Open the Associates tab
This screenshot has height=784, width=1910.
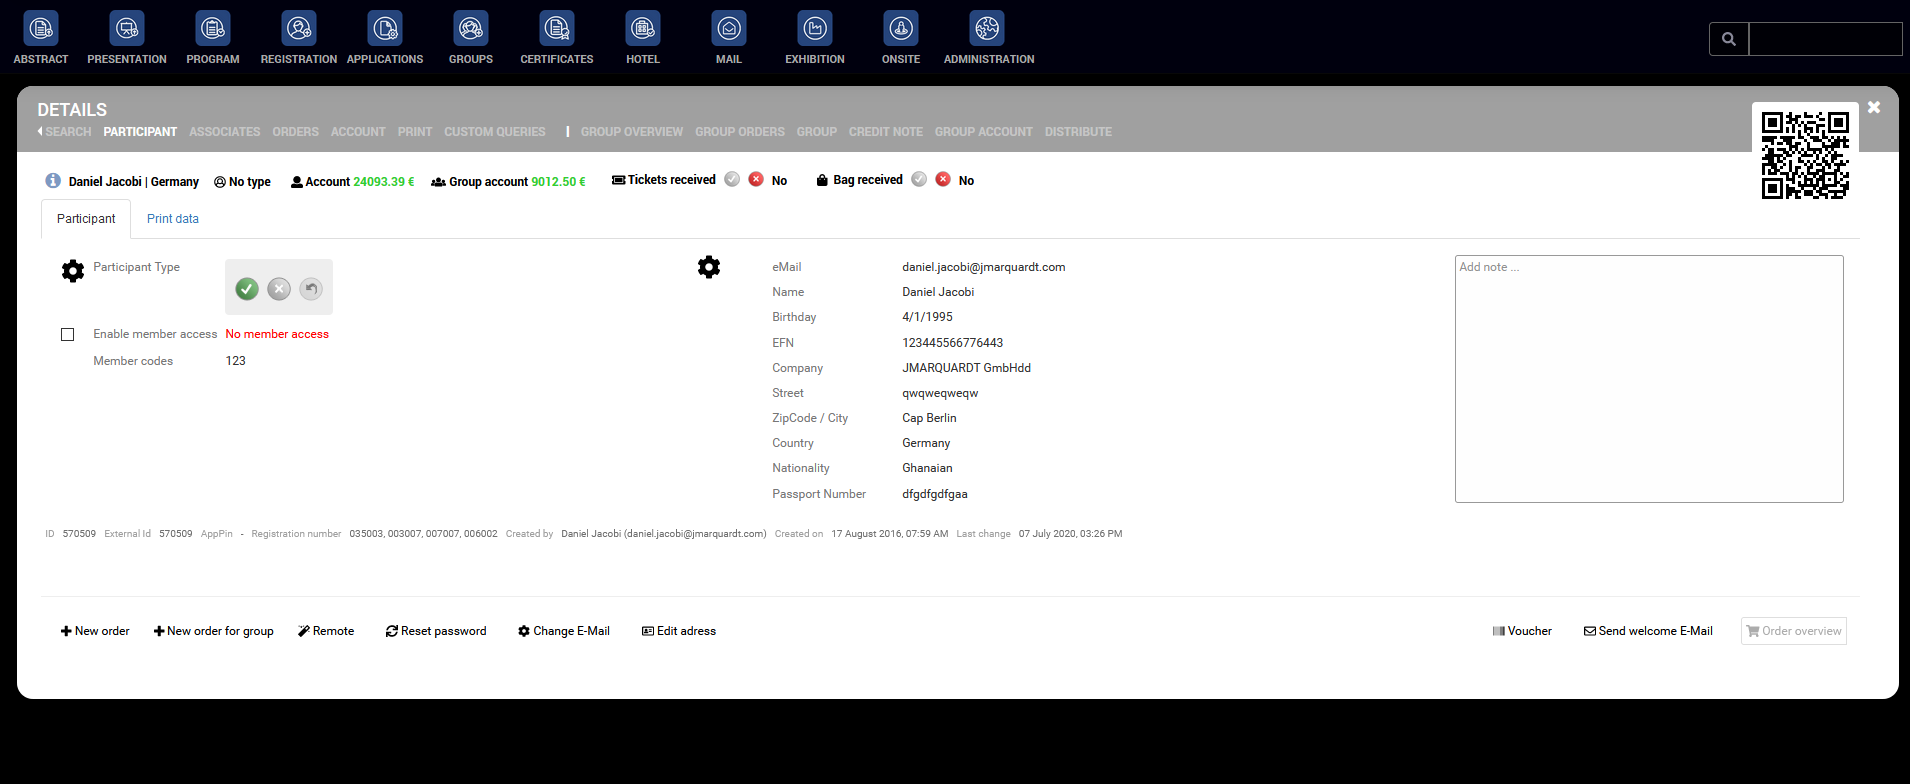(225, 132)
